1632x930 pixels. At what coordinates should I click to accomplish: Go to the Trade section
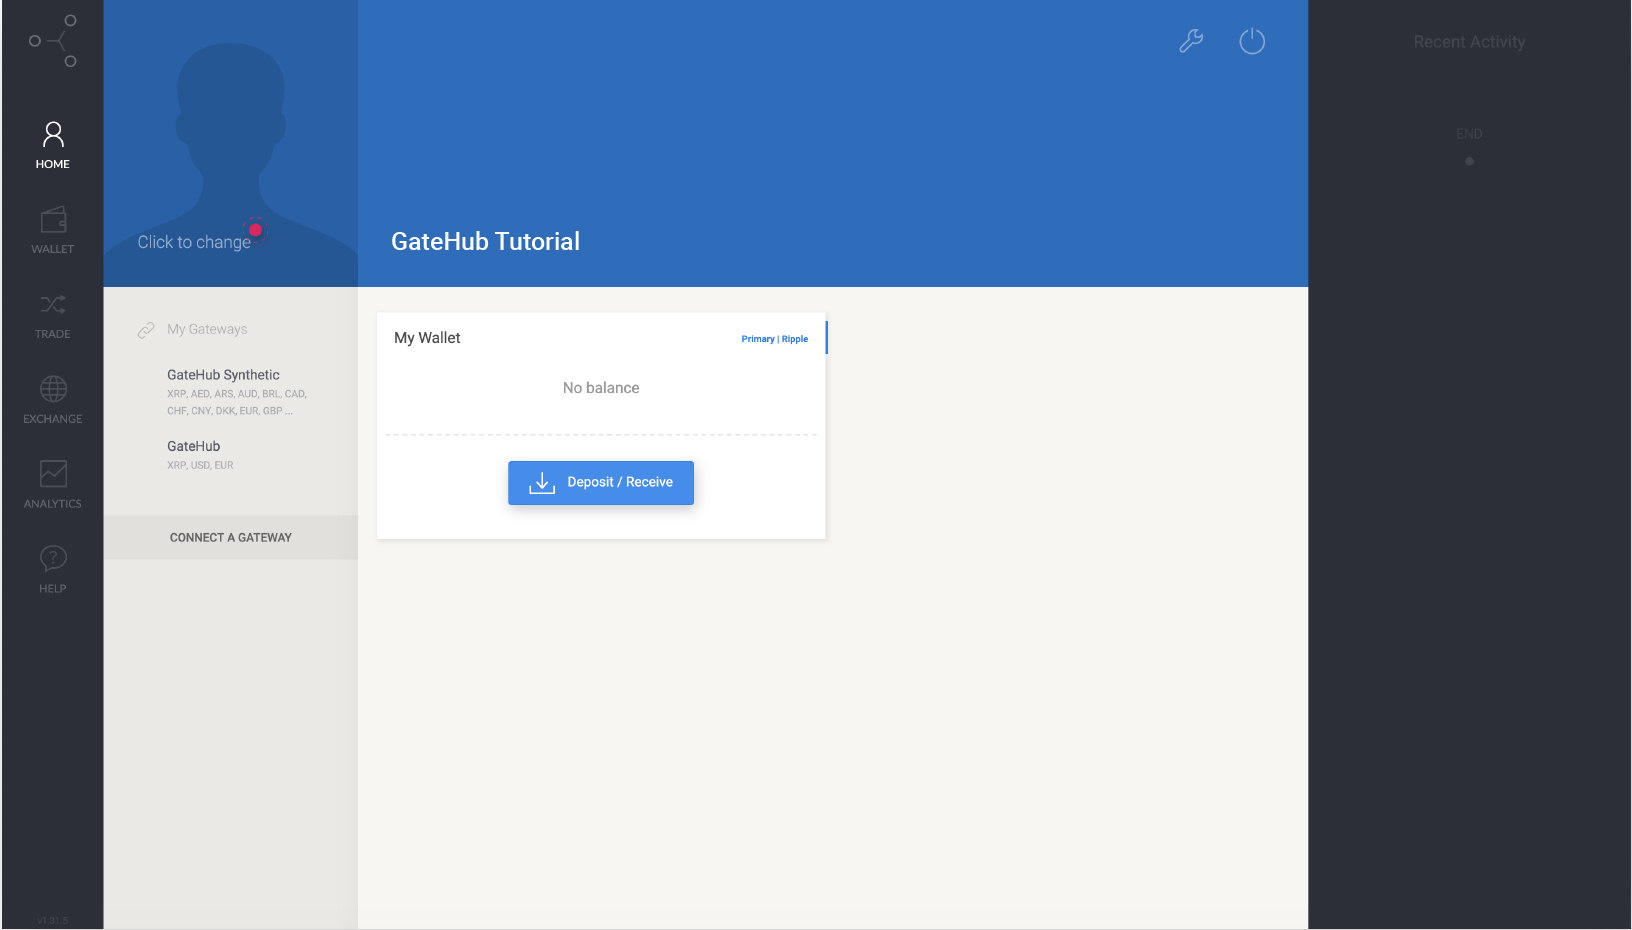53,316
